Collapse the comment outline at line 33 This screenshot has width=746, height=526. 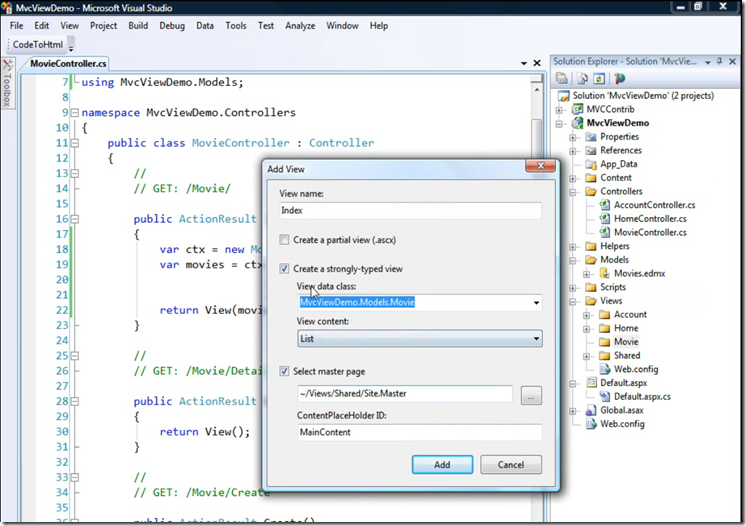75,477
